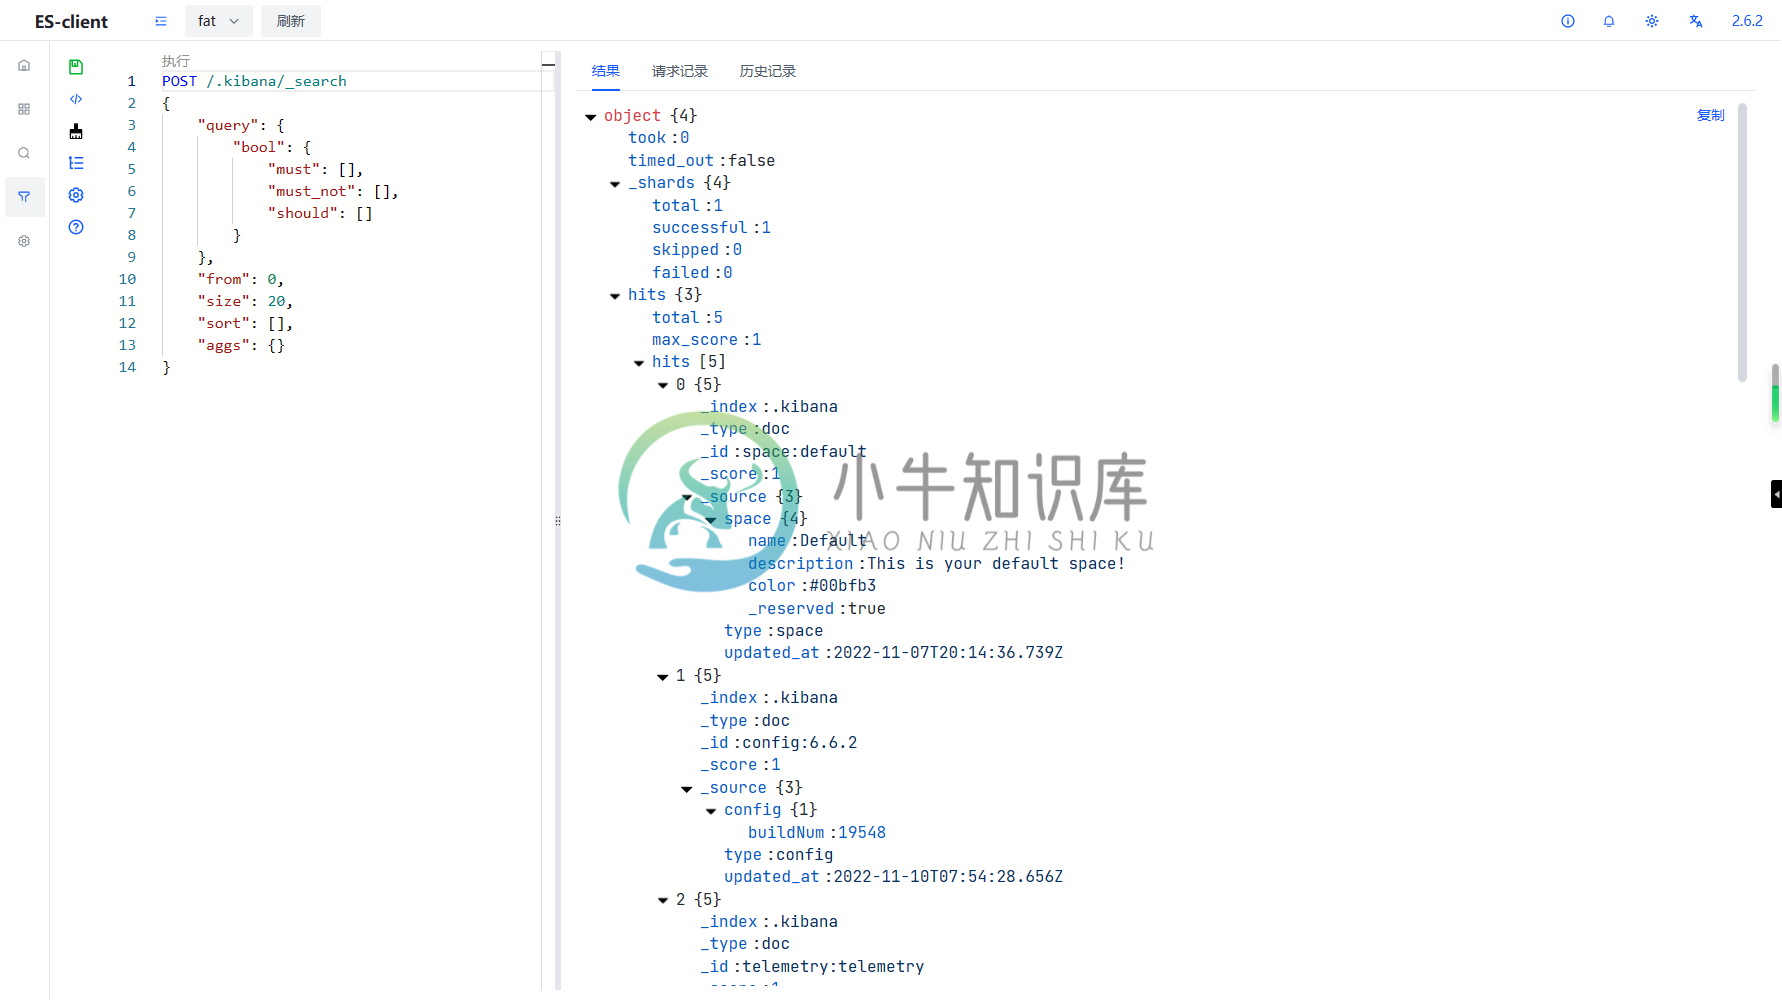Click the _id :config:6.6.2 entry
The image size is (1782, 1001).
[x=779, y=743]
